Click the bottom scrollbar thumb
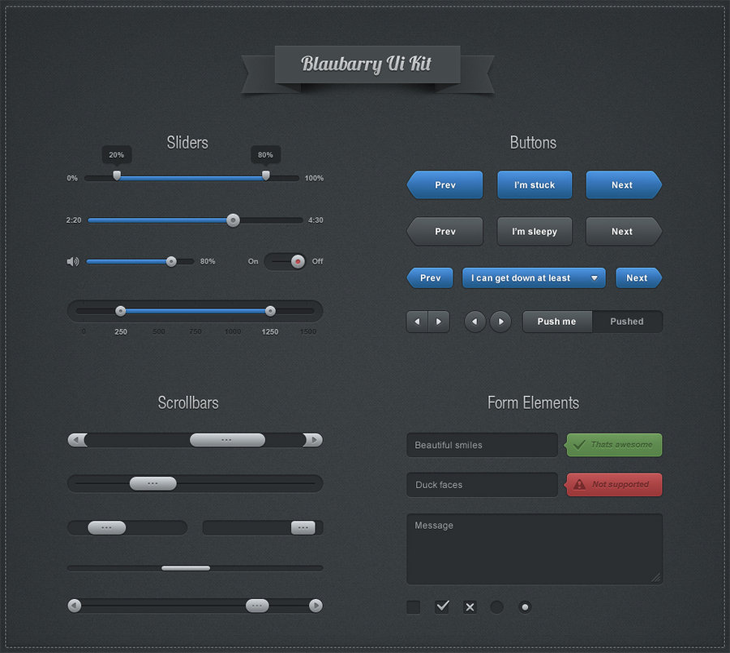This screenshot has width=730, height=653. coord(257,606)
